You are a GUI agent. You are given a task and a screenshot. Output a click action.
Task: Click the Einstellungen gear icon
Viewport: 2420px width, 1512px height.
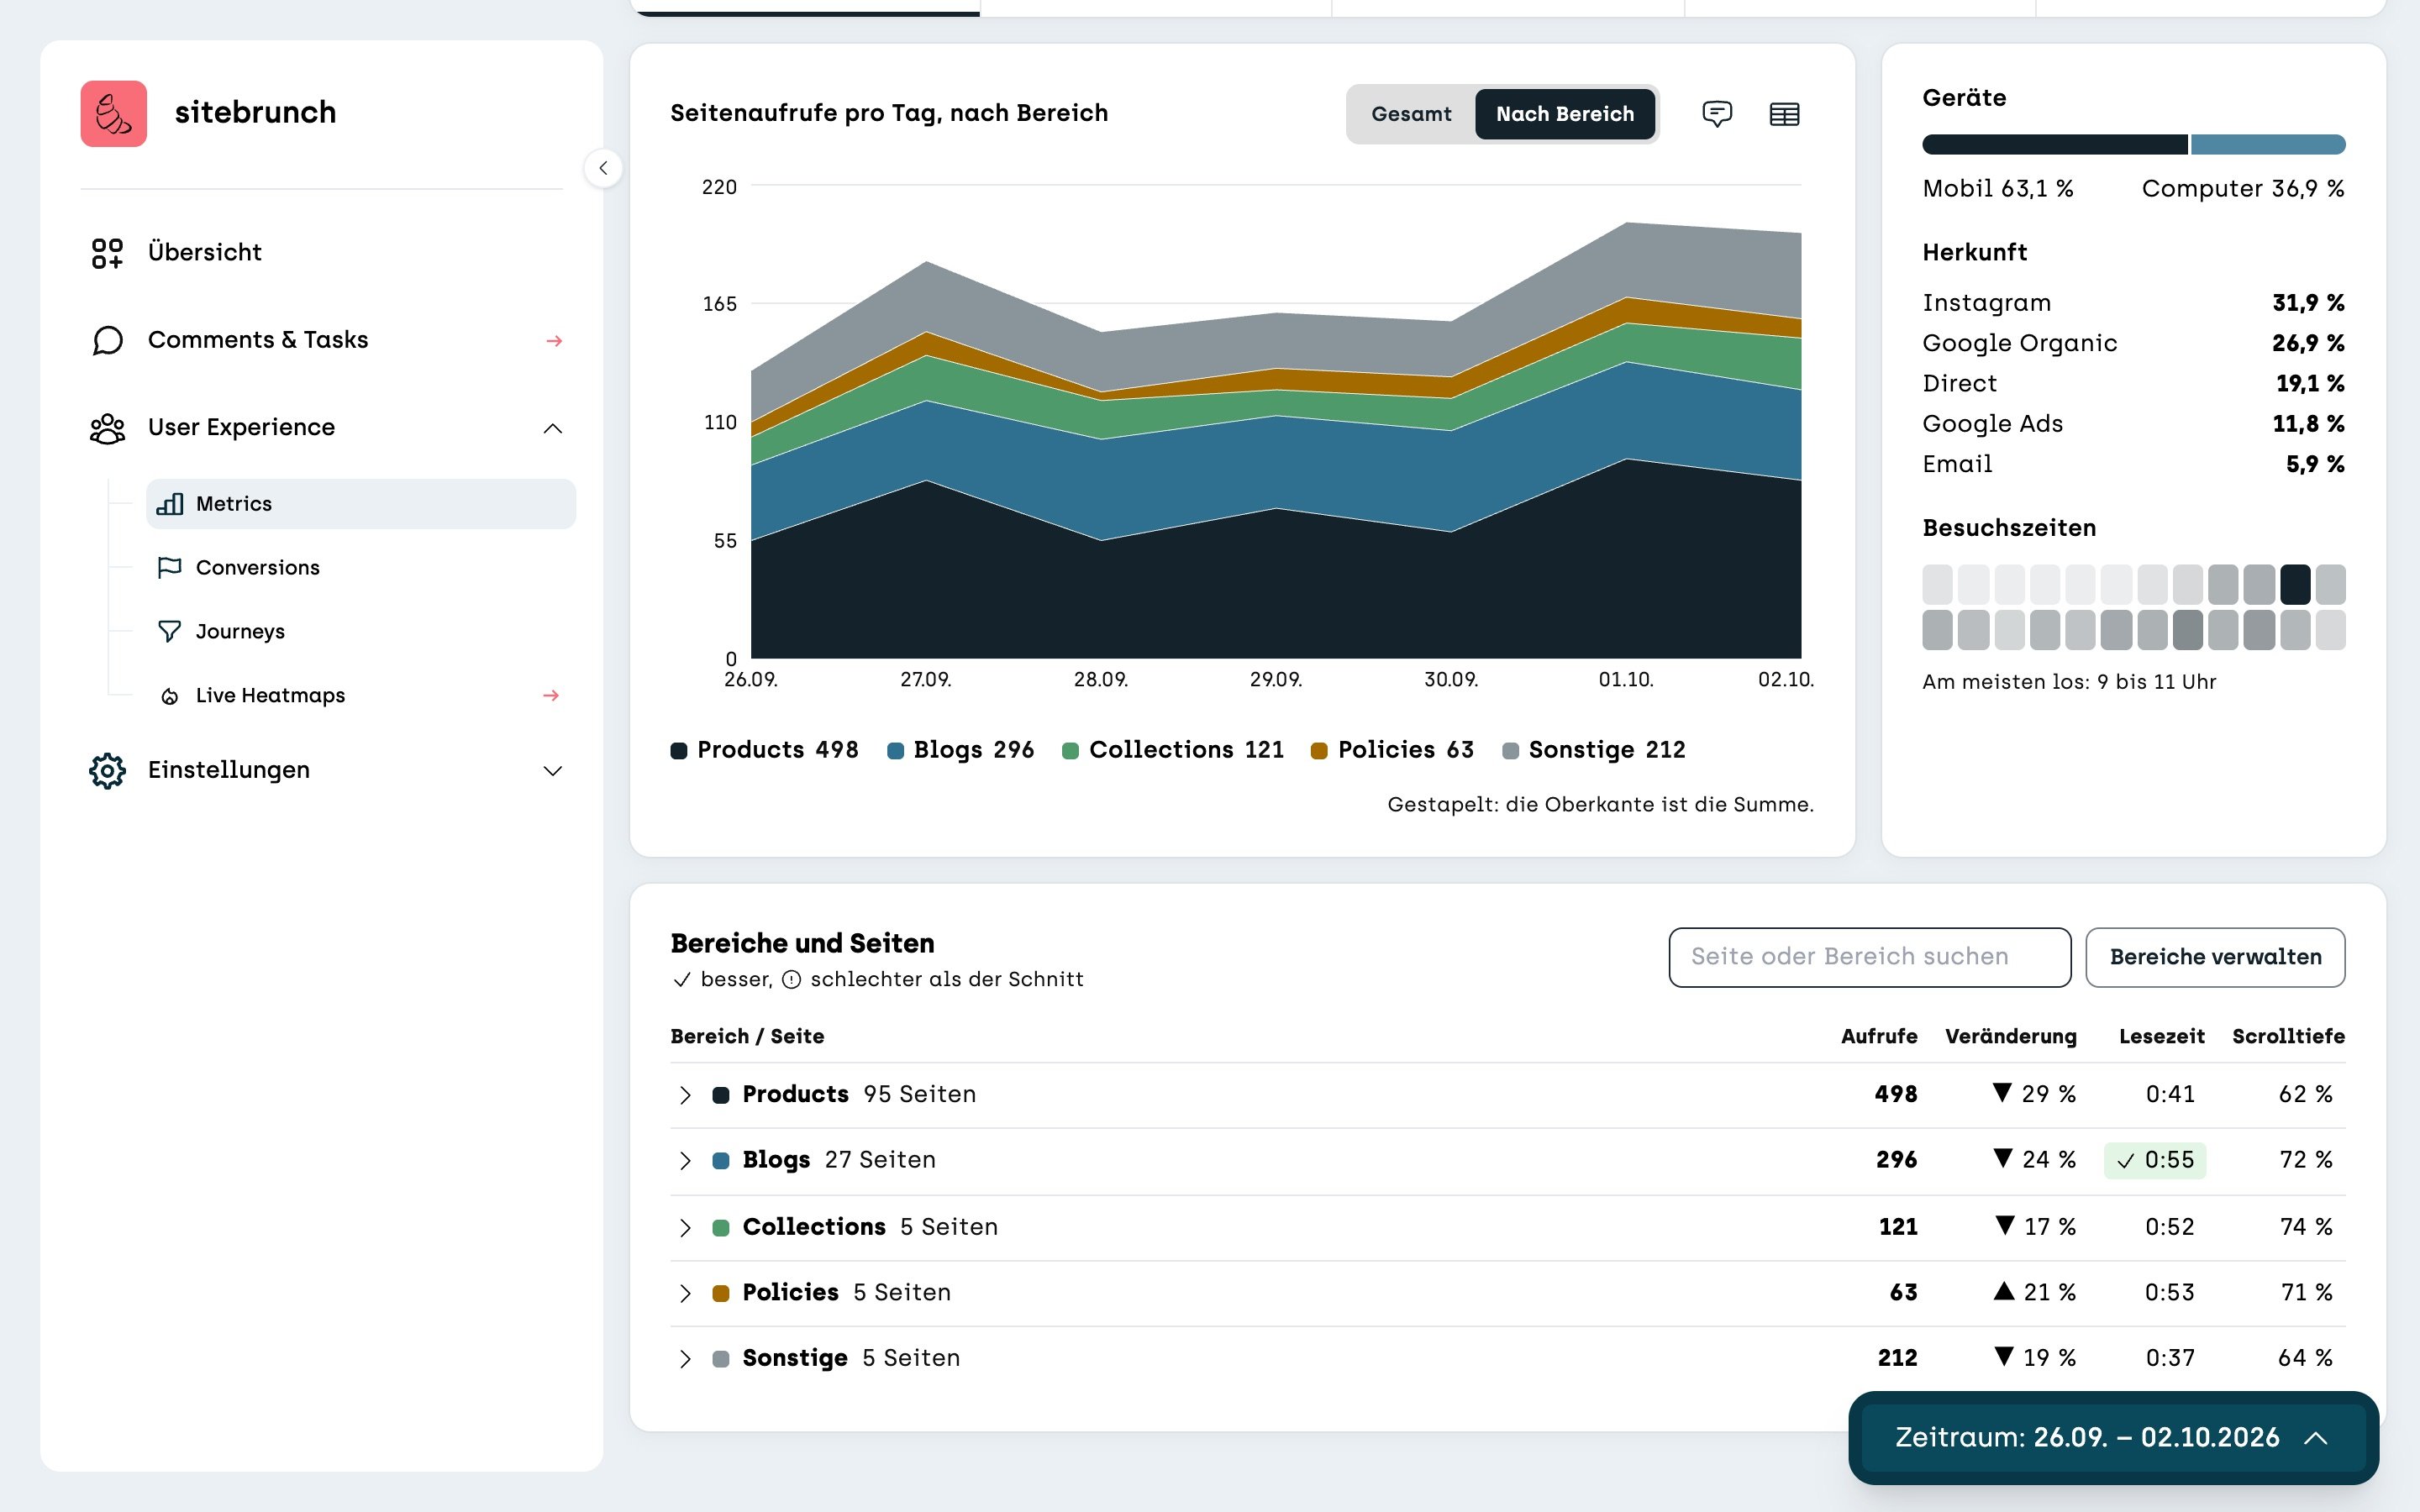(107, 770)
